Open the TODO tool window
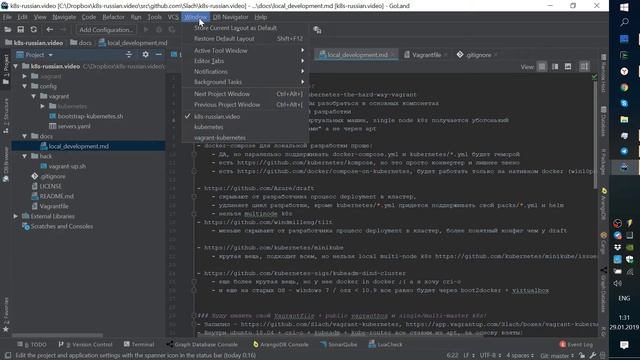This screenshot has height=360, width=640. tap(32, 344)
